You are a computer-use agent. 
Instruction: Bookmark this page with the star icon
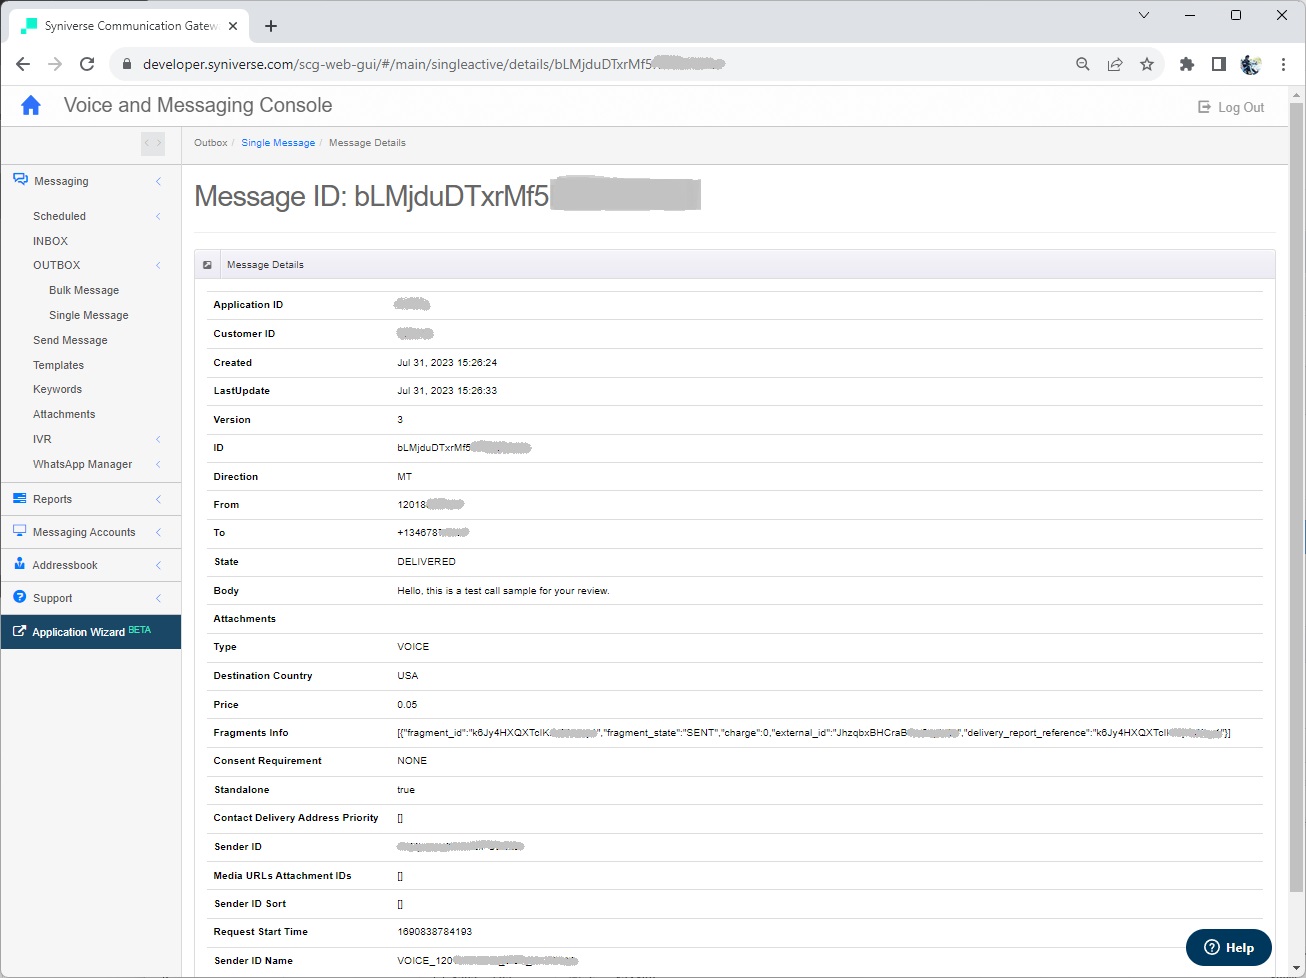pyautogui.click(x=1147, y=64)
